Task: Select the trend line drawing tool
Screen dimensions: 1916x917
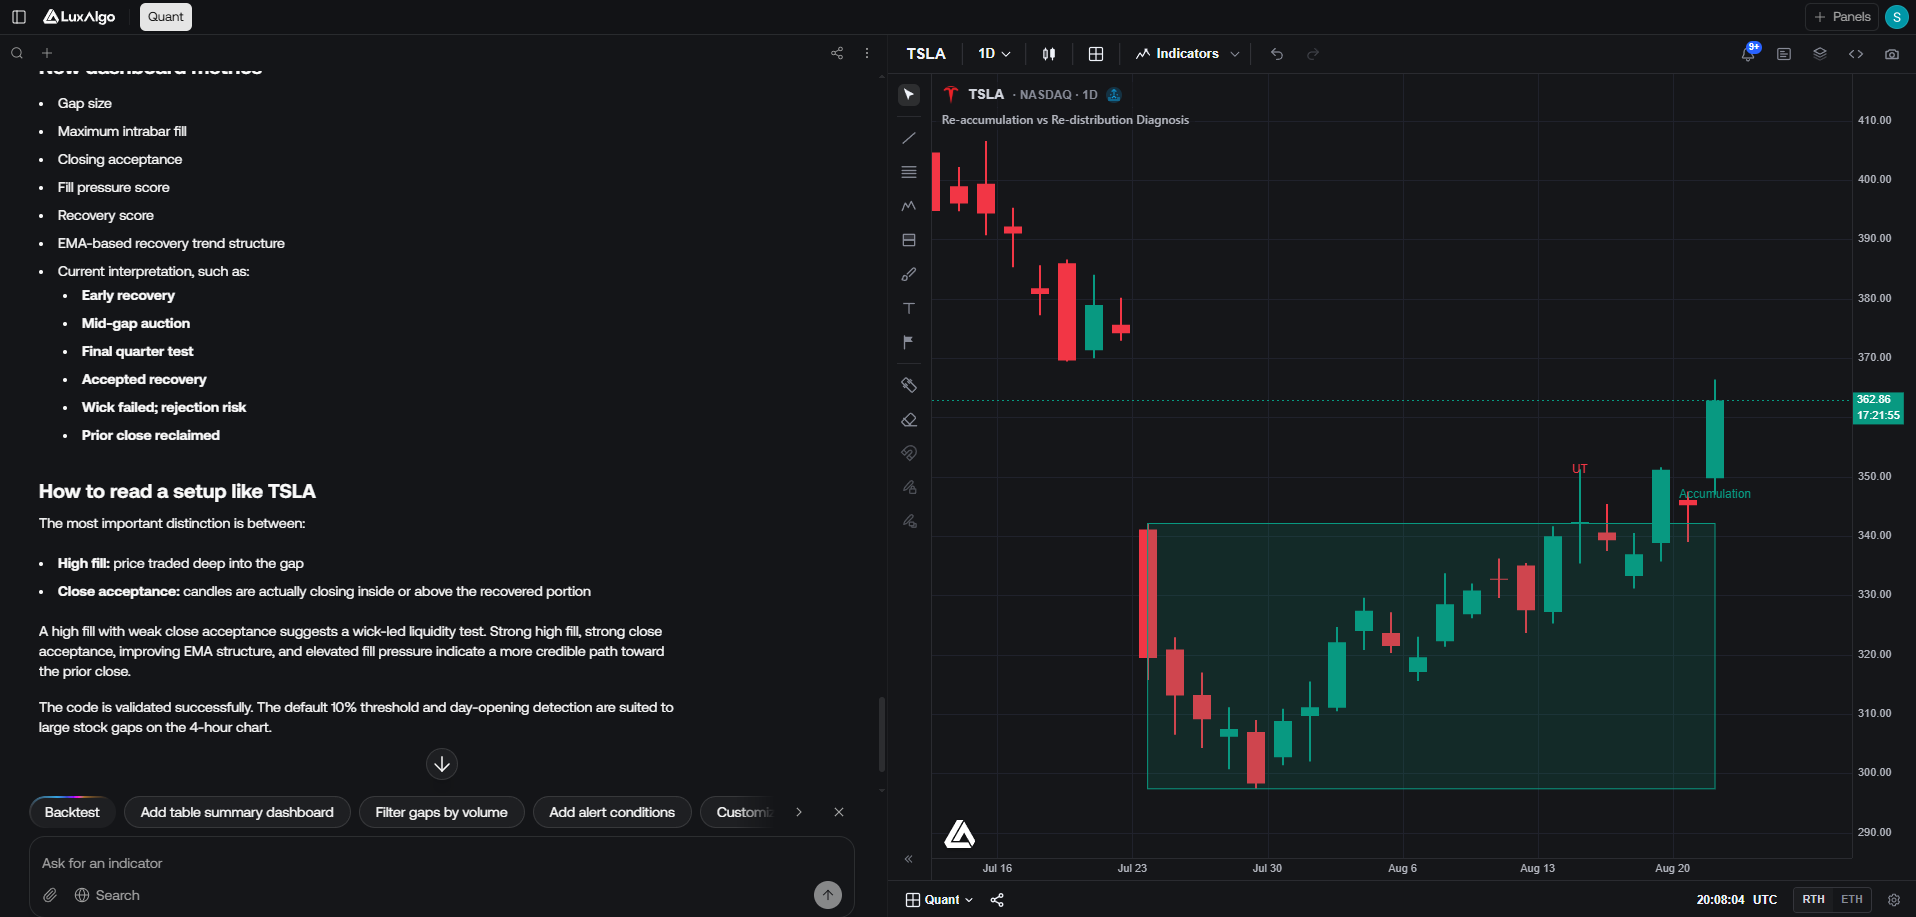Action: click(x=909, y=138)
